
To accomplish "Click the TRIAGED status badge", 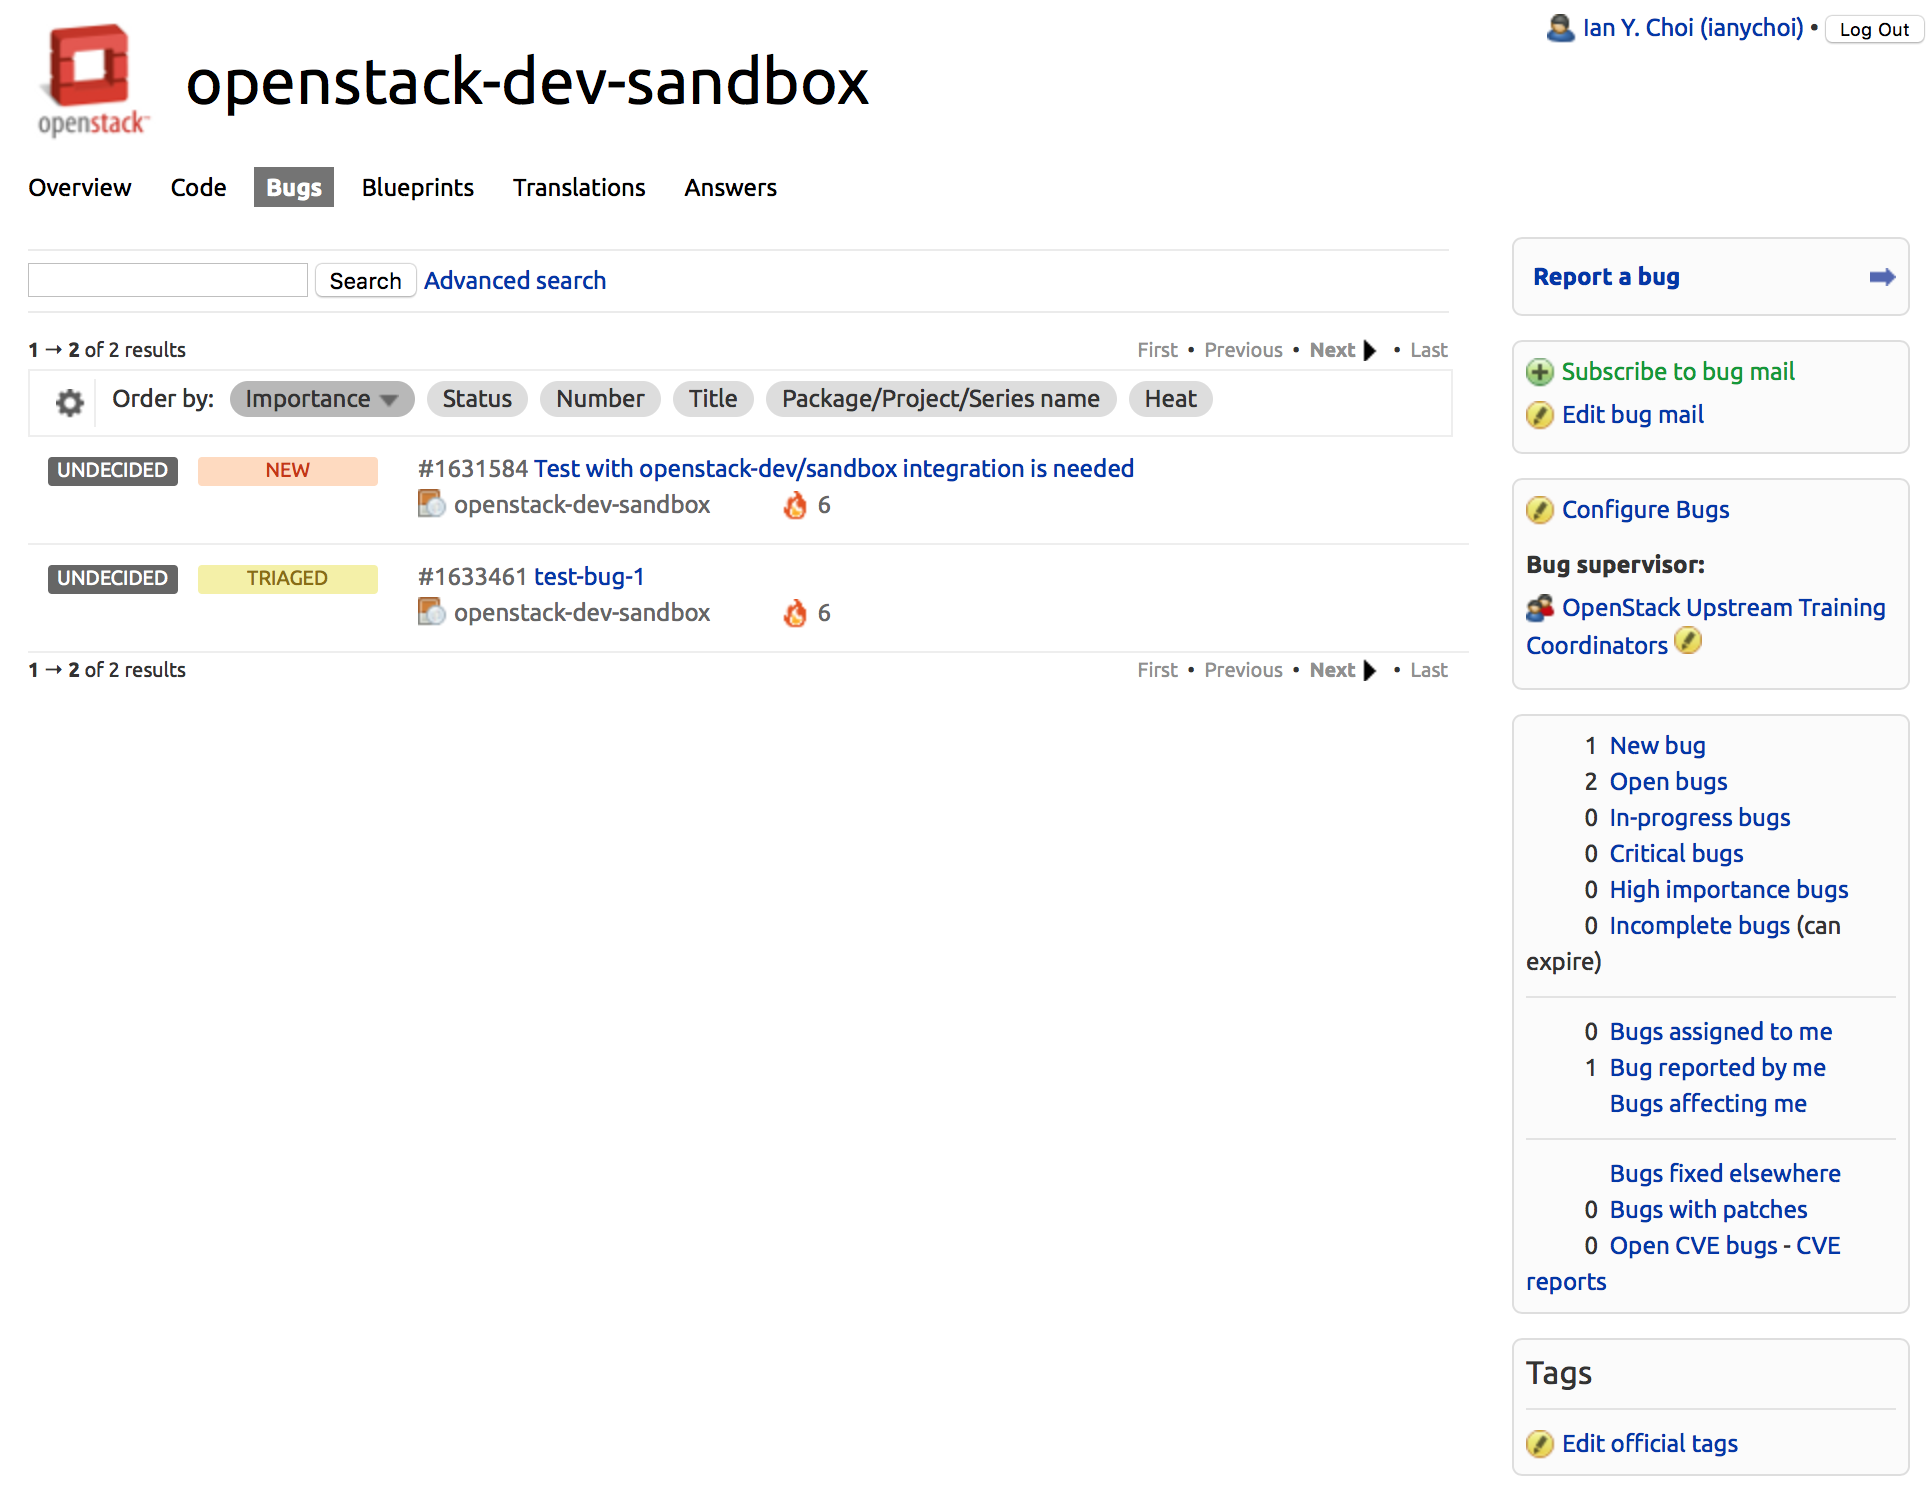I will point(287,579).
